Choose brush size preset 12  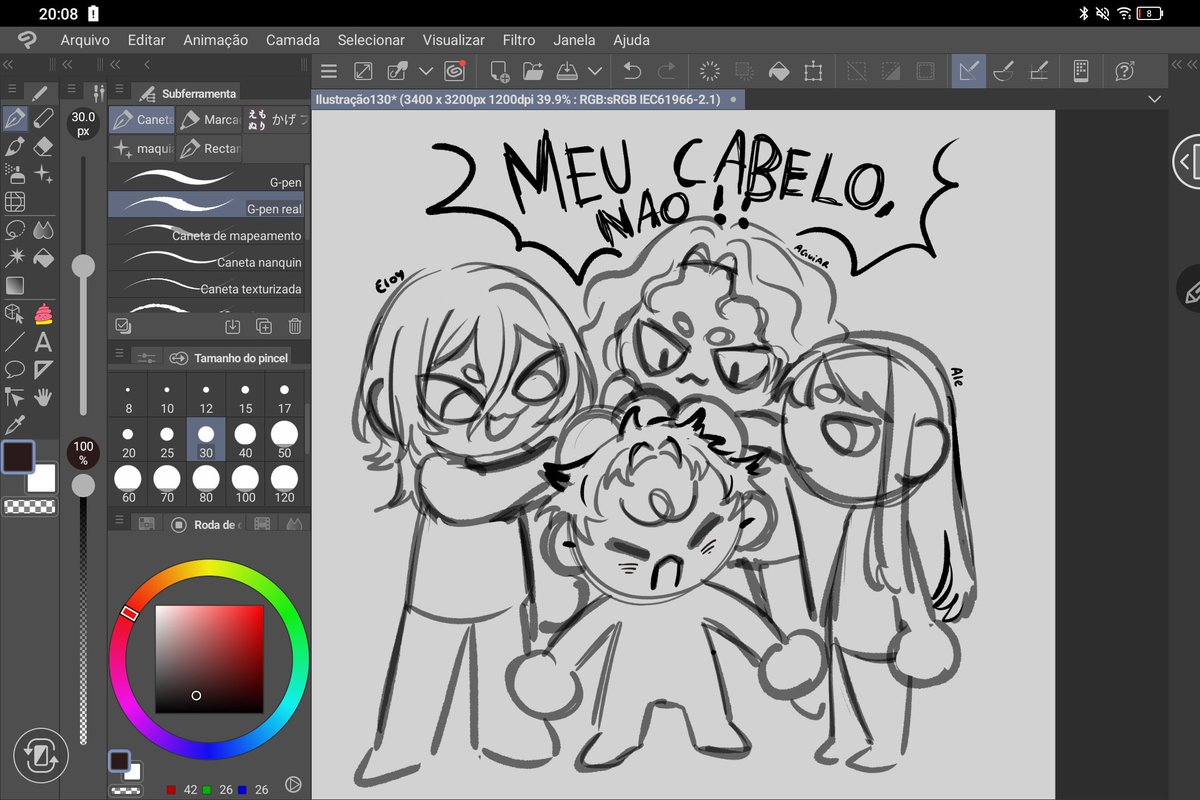click(x=206, y=394)
